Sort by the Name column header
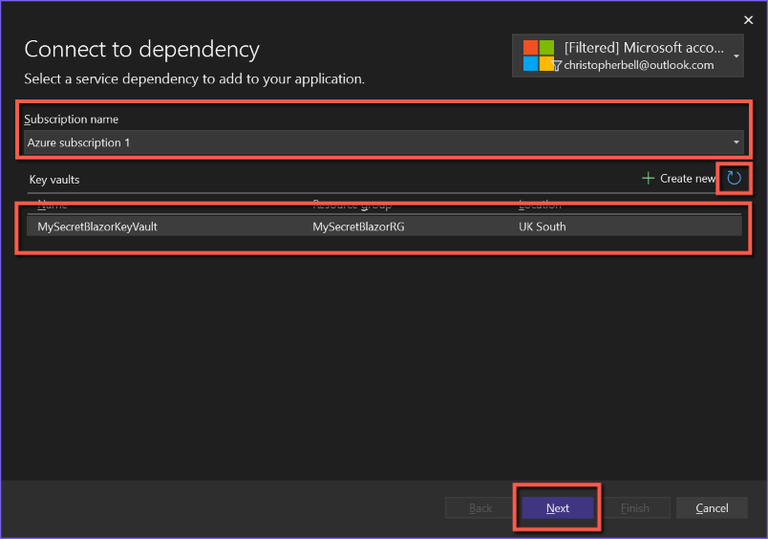The width and height of the screenshot is (768, 539). (52, 205)
